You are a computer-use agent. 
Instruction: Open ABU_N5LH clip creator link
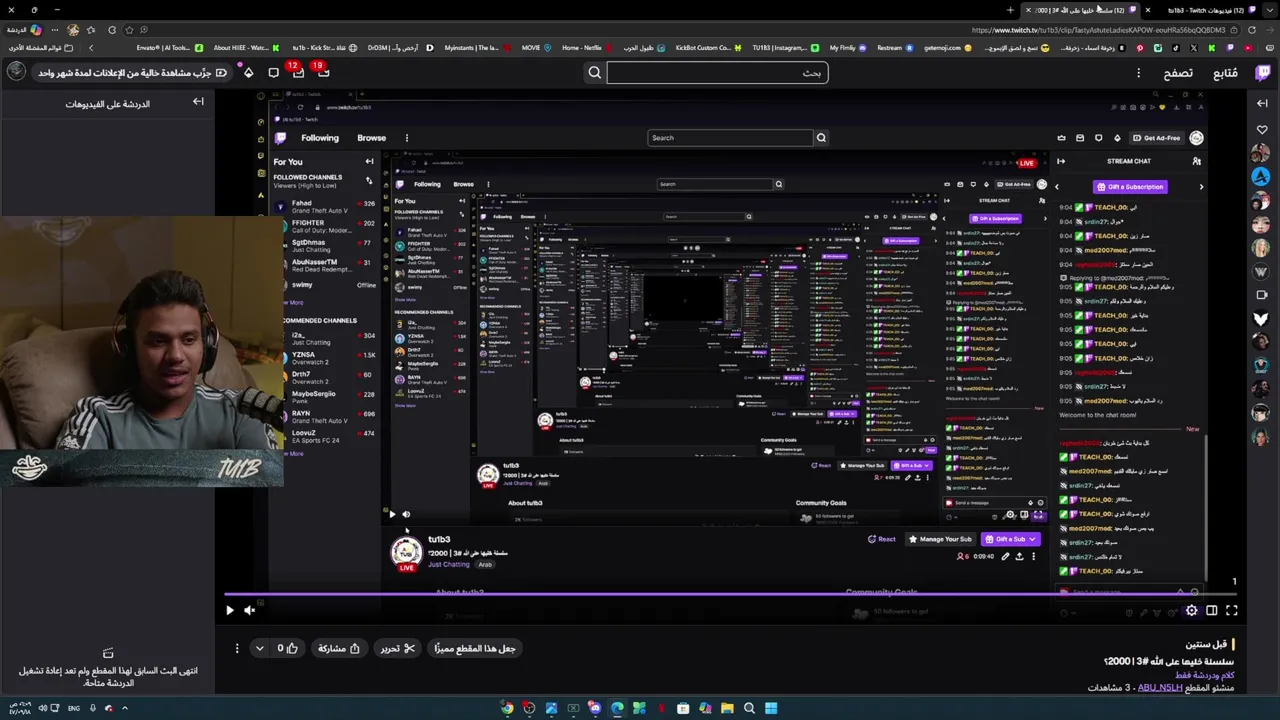(x=1159, y=687)
